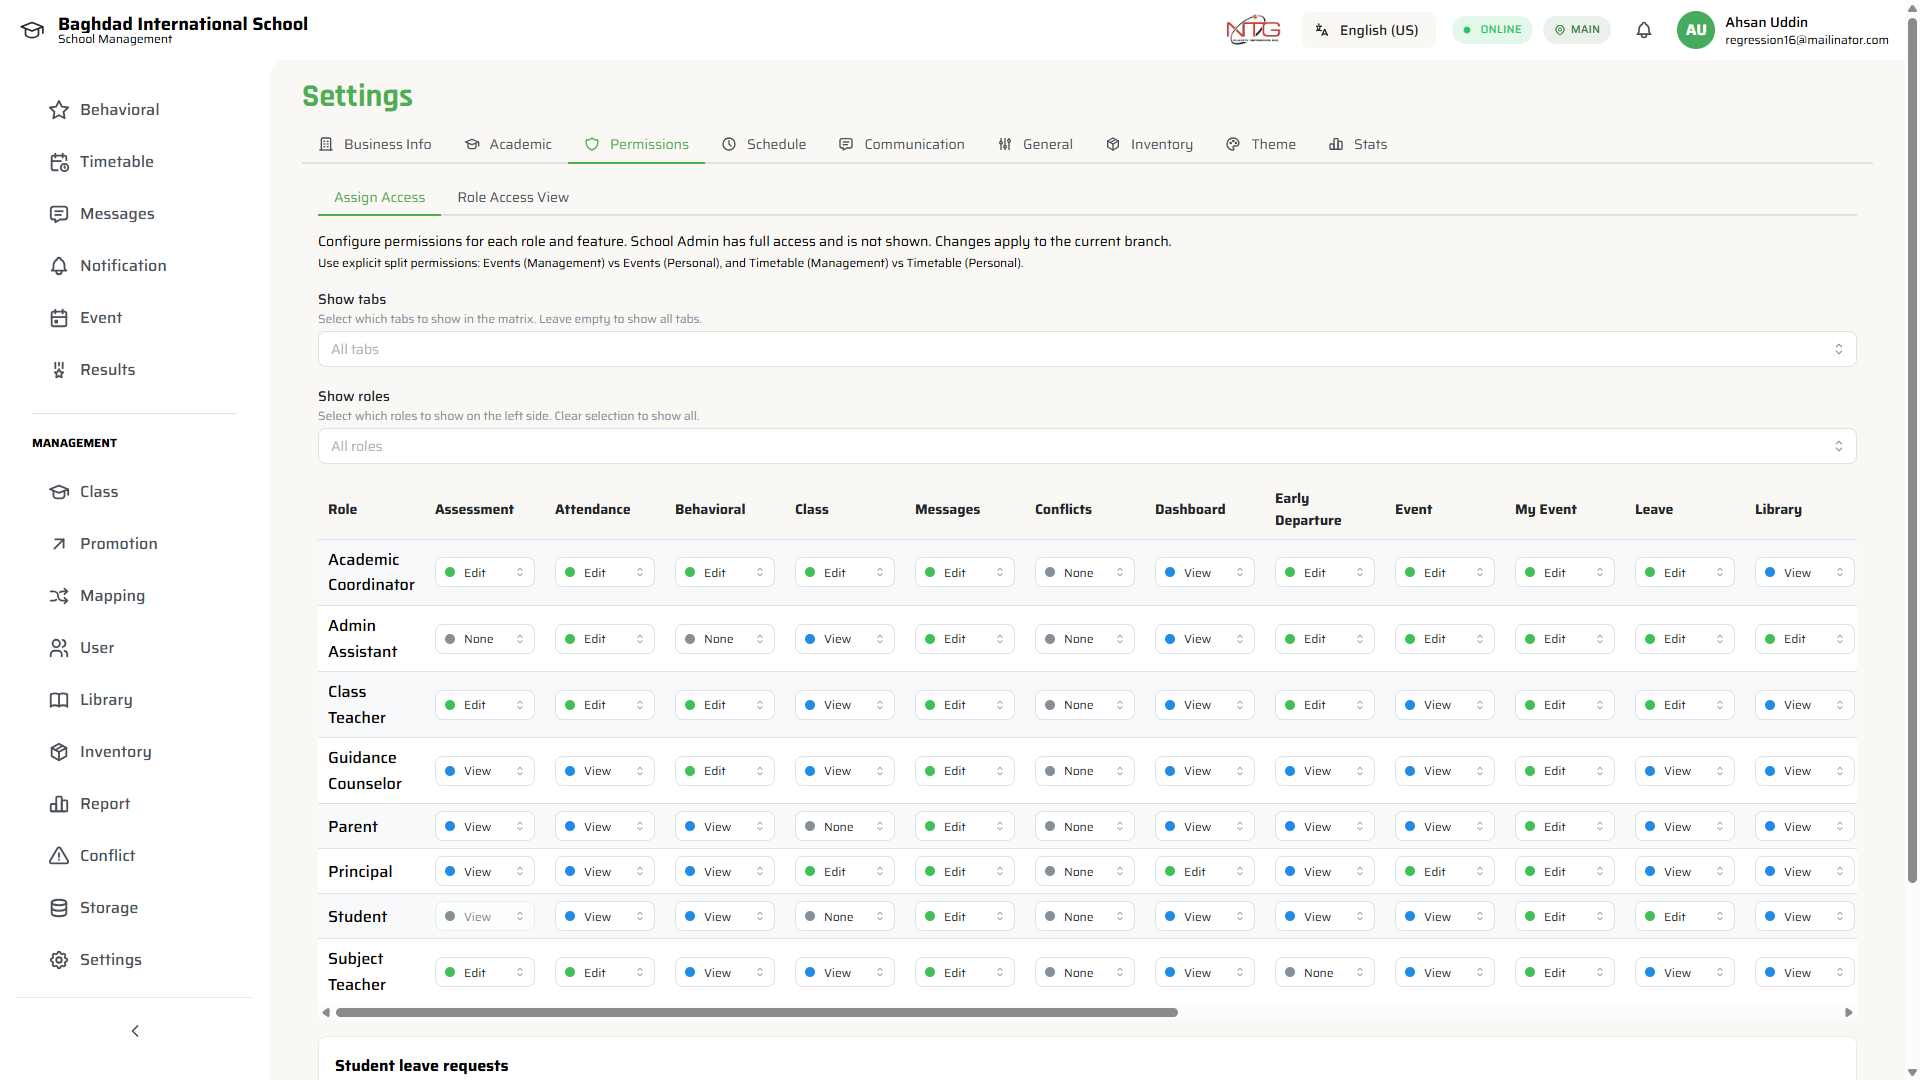The image size is (1920, 1080).
Task: Open Class Teacher Messages permission dropdown
Action: coord(965,706)
